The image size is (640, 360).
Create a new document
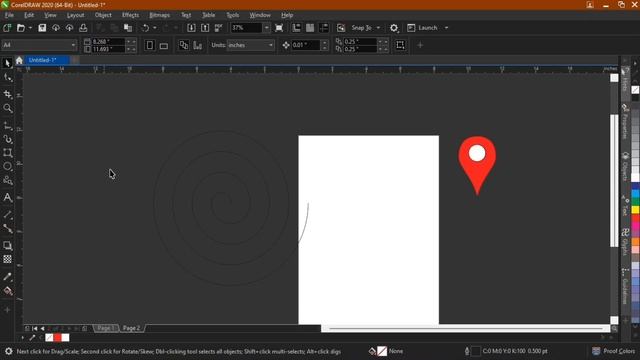7,28
